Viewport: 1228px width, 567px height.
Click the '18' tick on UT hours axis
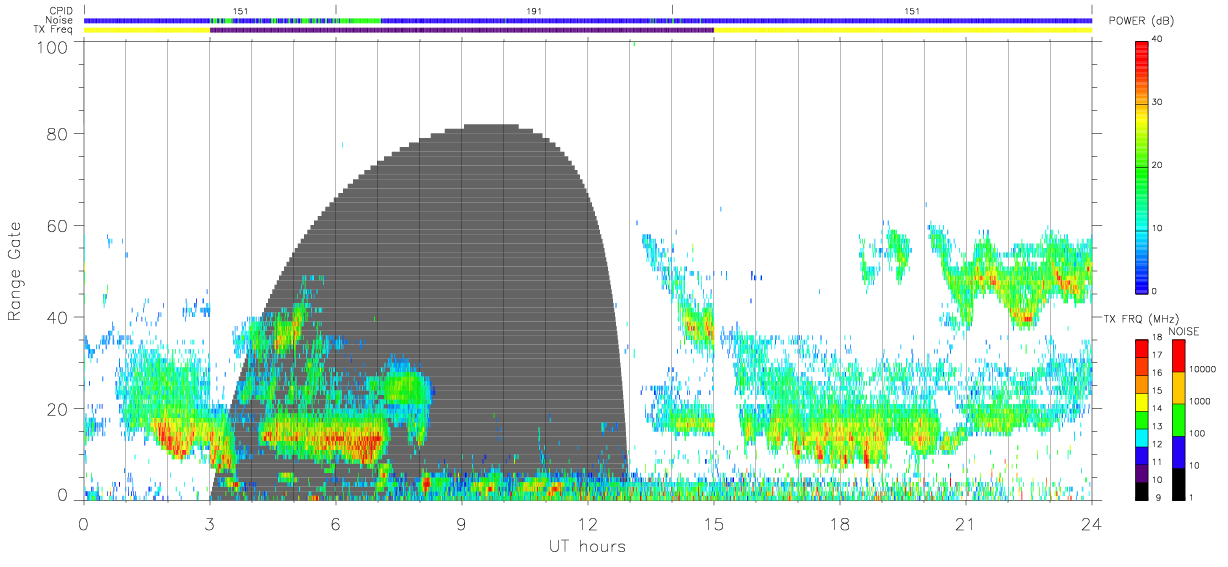[x=840, y=523]
